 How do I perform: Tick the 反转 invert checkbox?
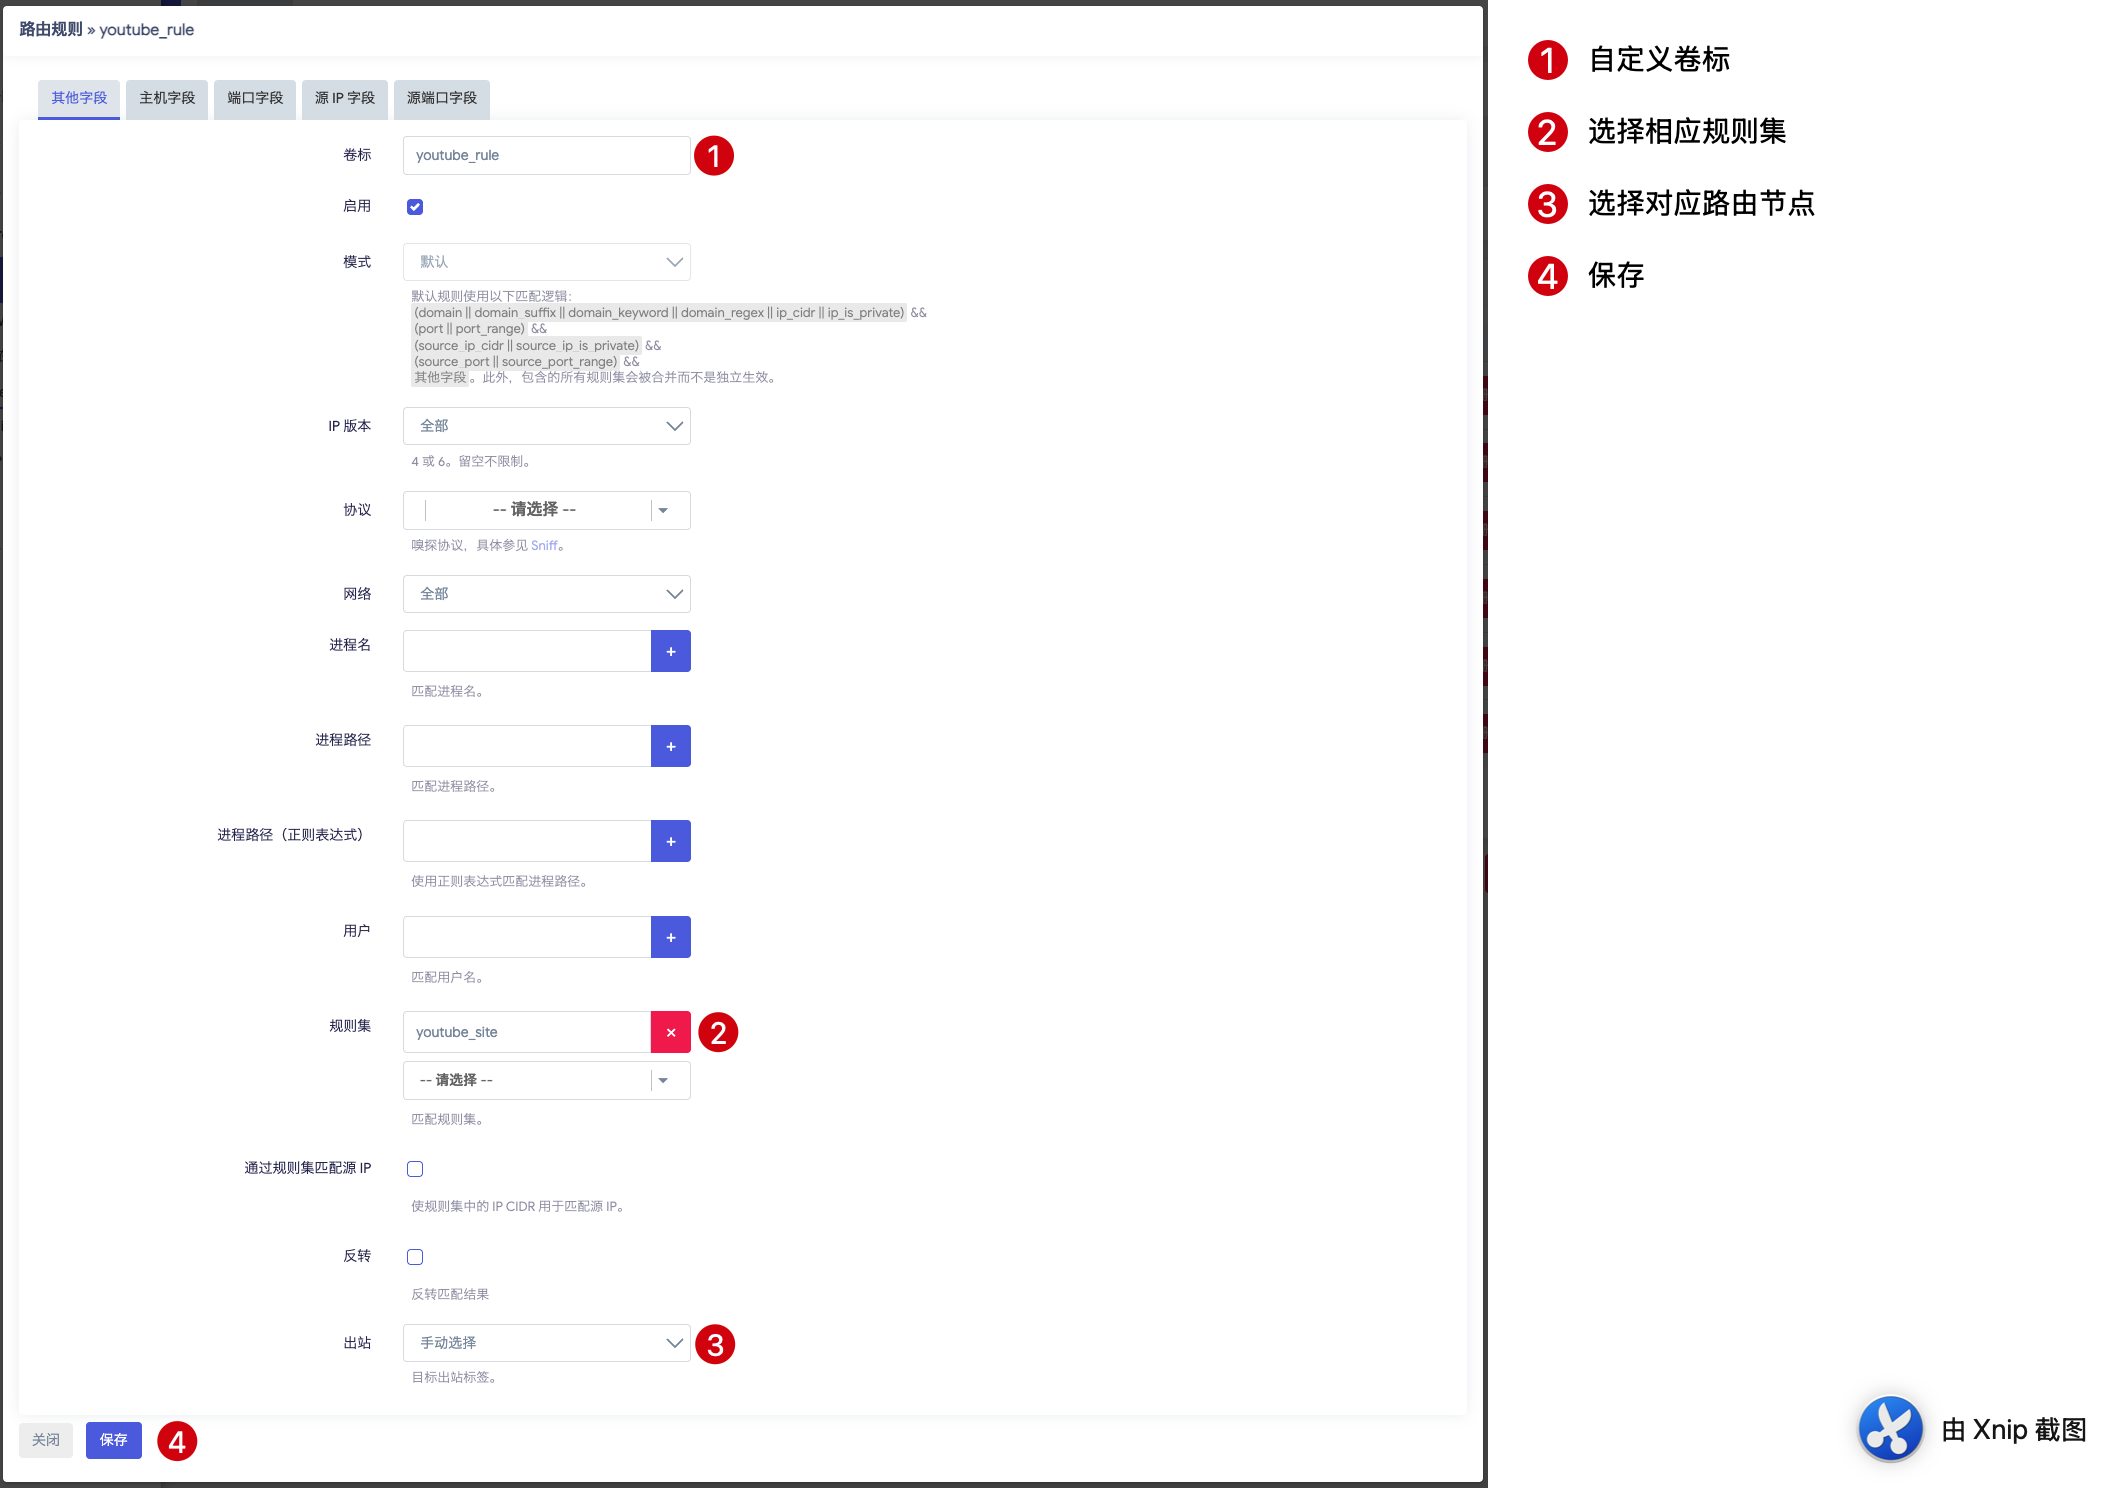pos(415,1257)
